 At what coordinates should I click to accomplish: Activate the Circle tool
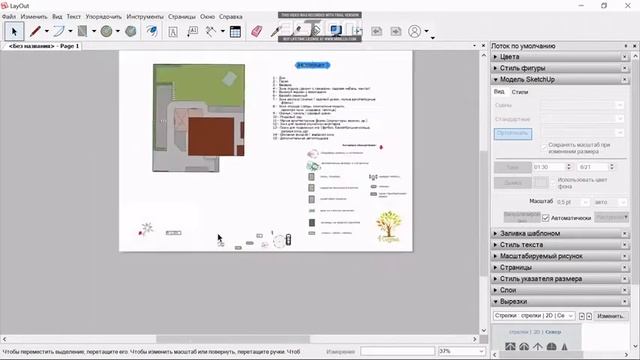pyautogui.click(x=106, y=31)
